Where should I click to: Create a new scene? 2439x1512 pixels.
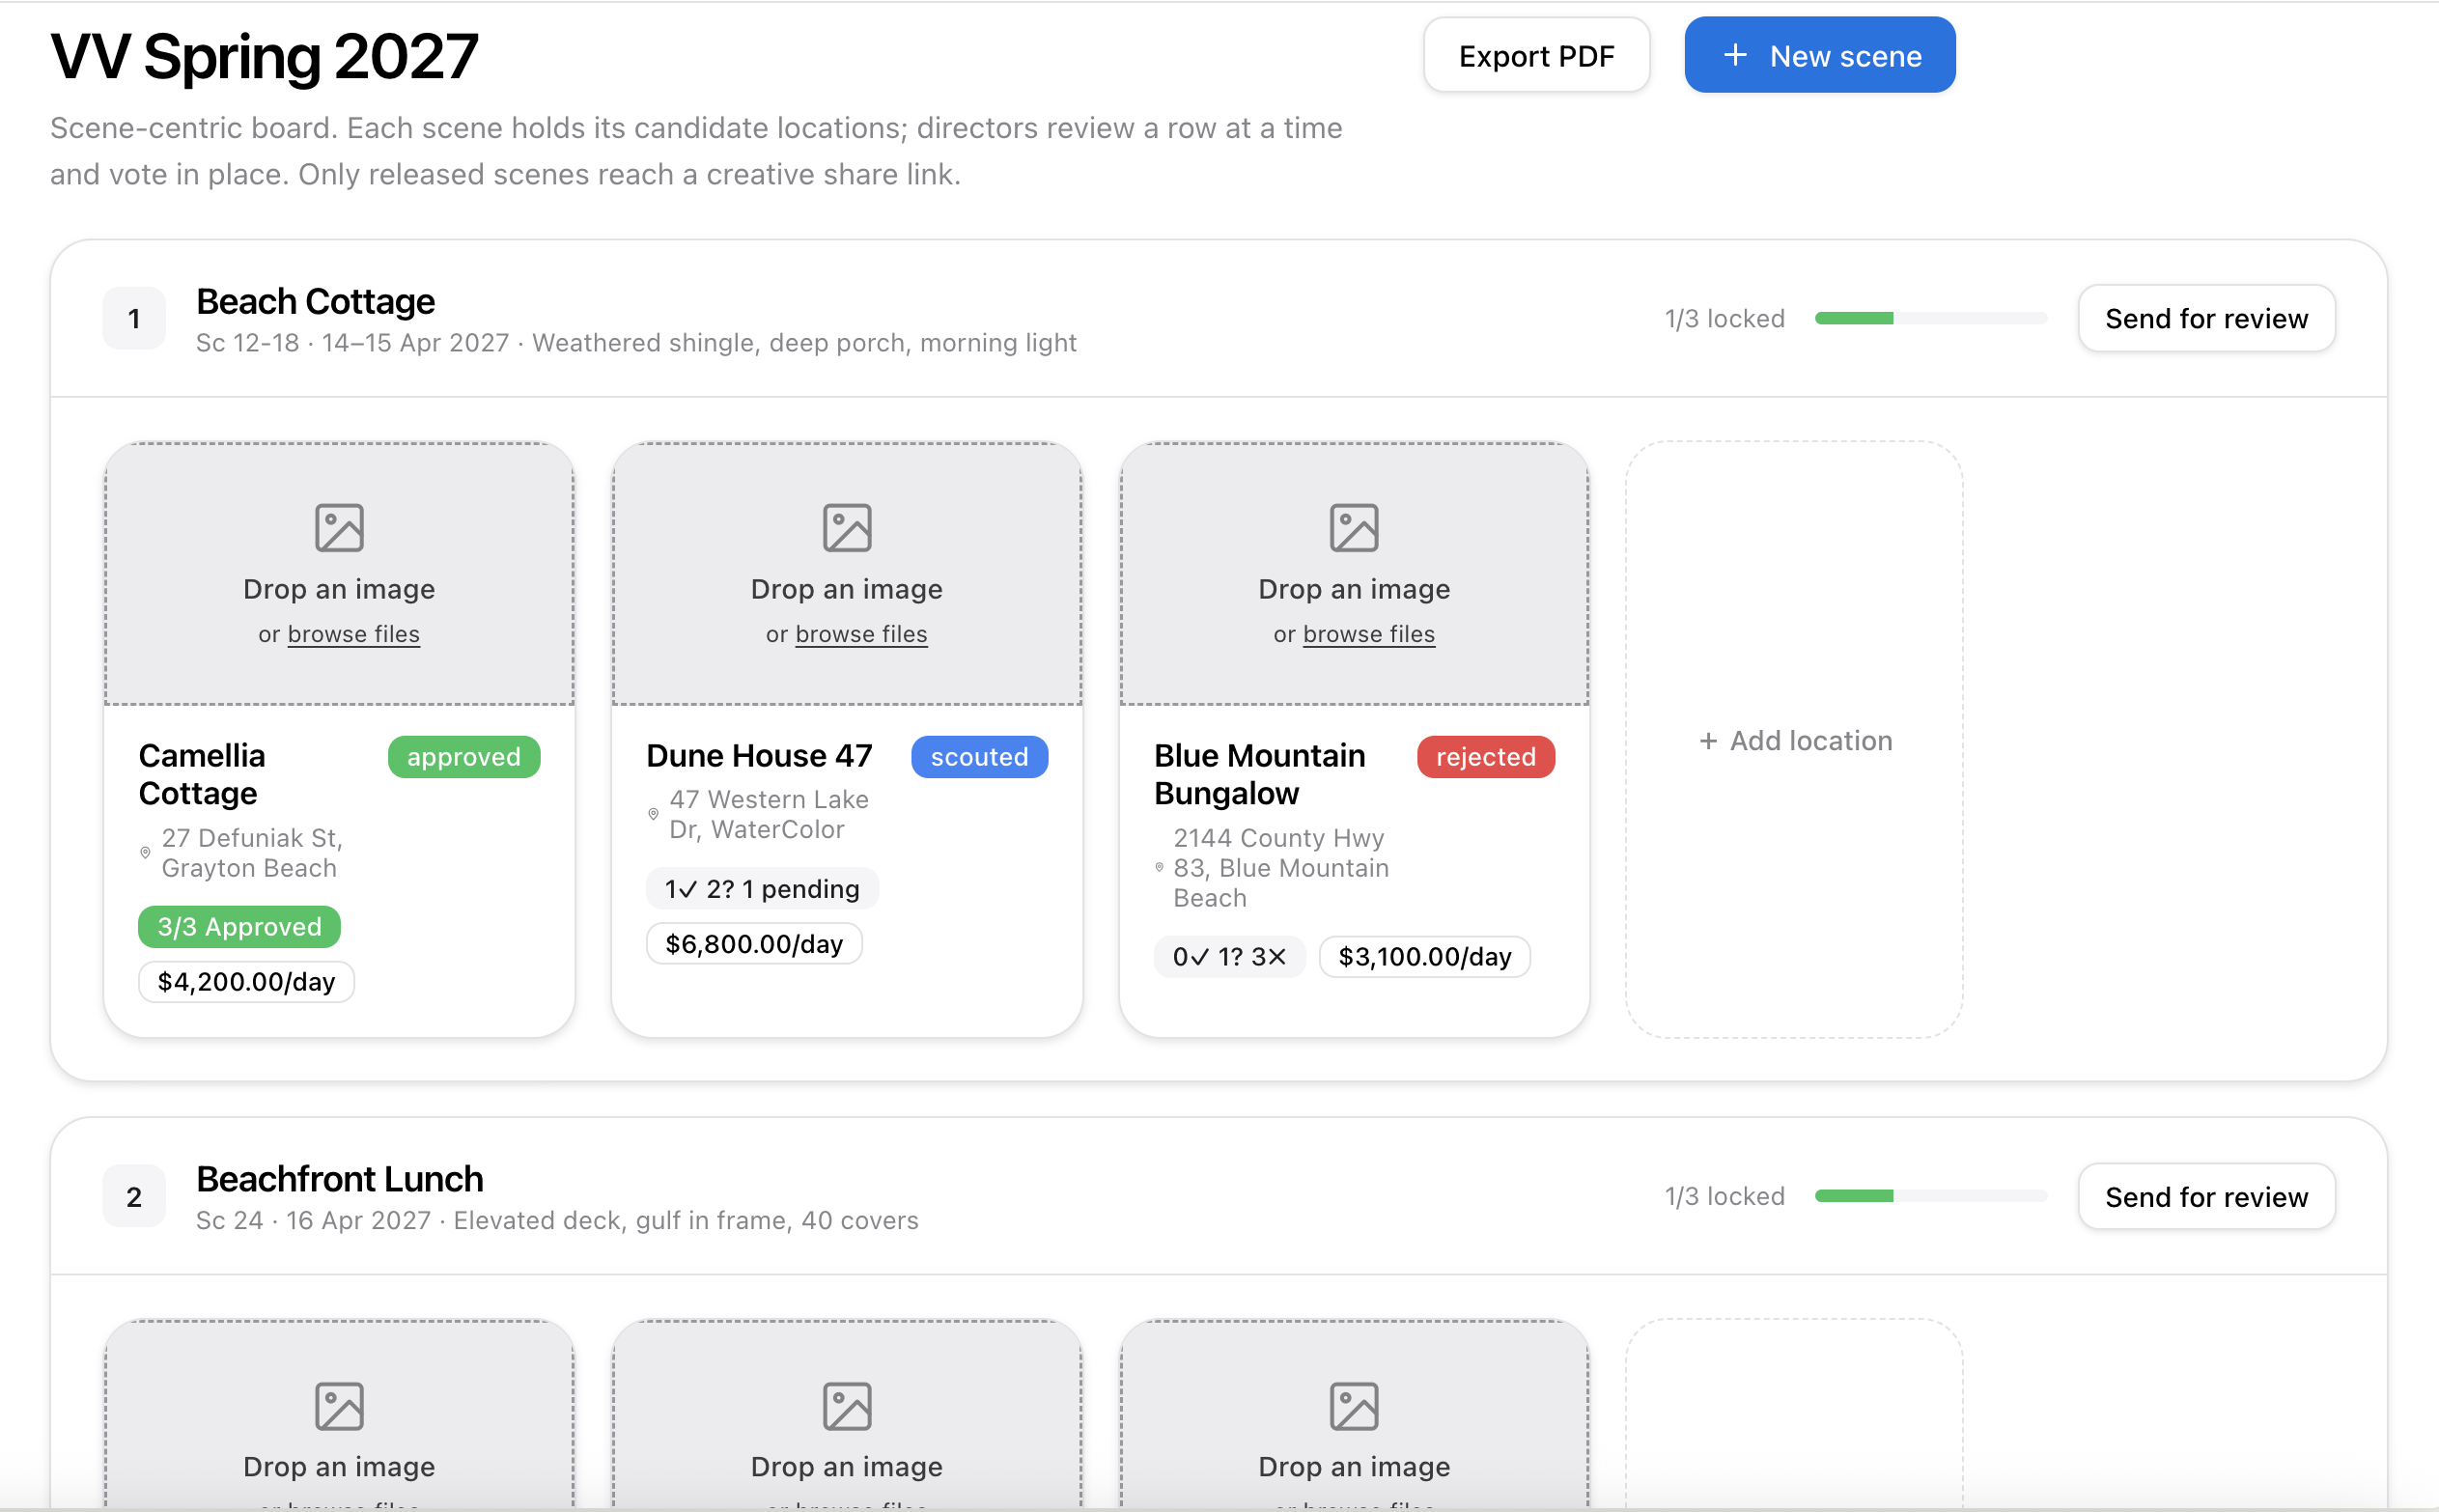1819,55
